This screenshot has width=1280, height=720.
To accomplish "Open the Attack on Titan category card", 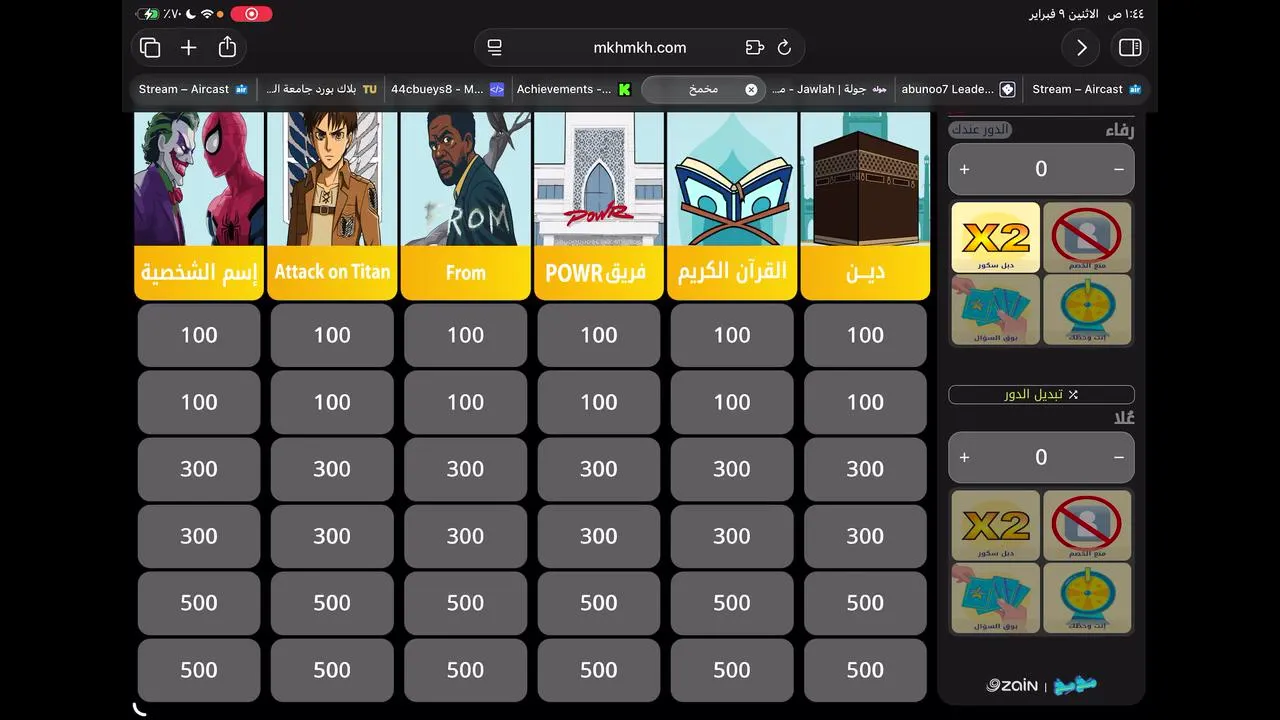I will 332,206.
